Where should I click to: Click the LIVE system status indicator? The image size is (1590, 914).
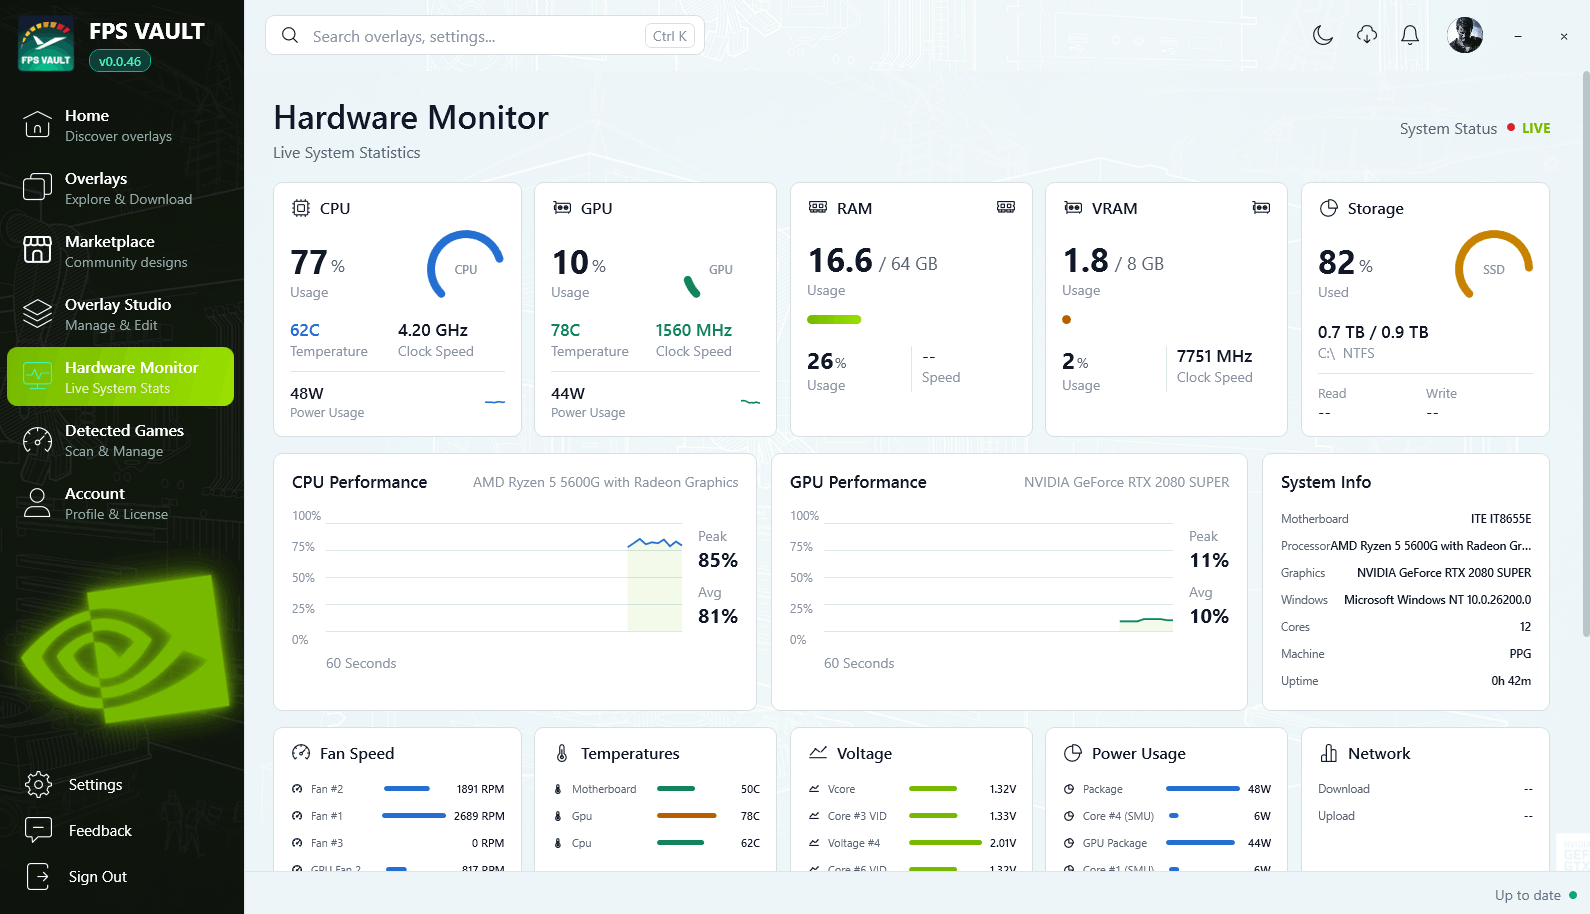click(x=1530, y=128)
